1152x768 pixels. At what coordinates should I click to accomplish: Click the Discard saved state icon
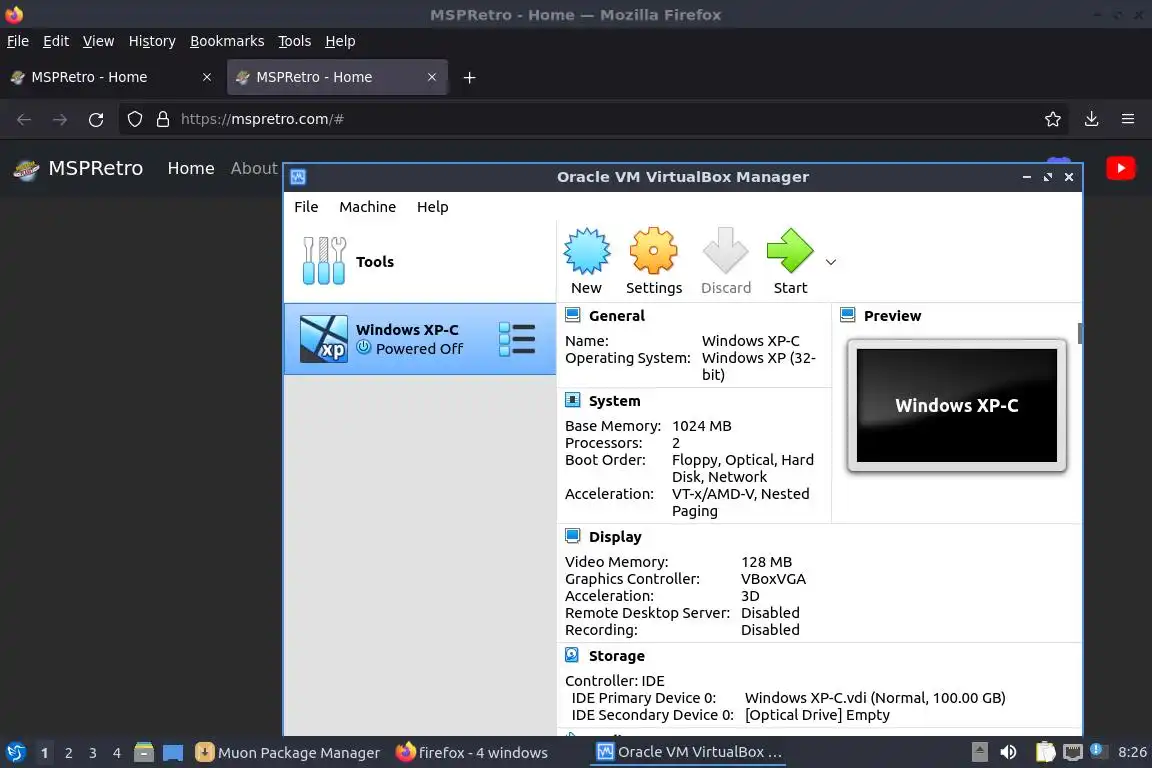(x=725, y=251)
